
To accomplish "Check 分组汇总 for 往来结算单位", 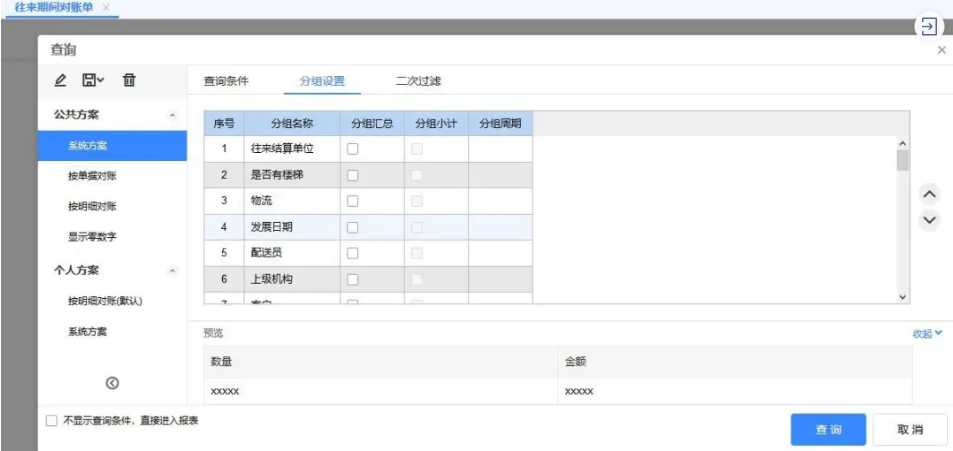I will [353, 149].
